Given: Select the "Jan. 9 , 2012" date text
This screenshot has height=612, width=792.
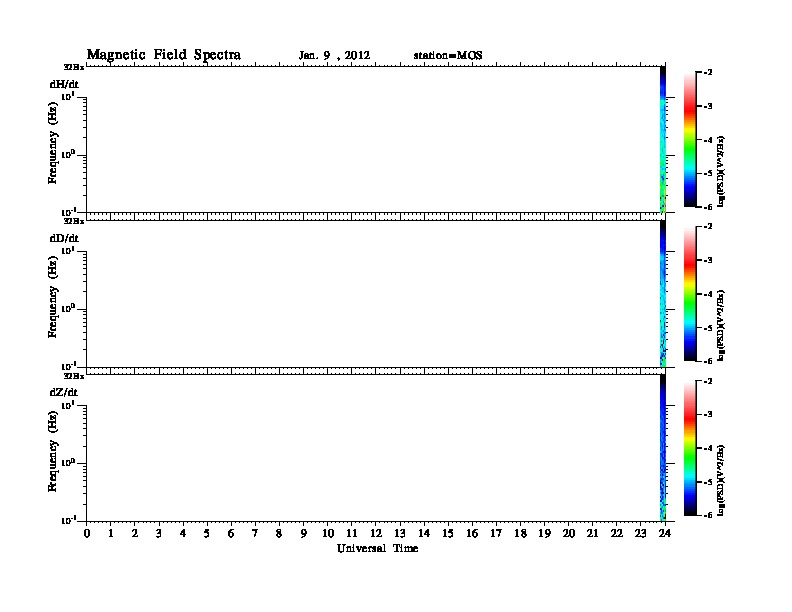Looking at the screenshot, I should (334, 56).
